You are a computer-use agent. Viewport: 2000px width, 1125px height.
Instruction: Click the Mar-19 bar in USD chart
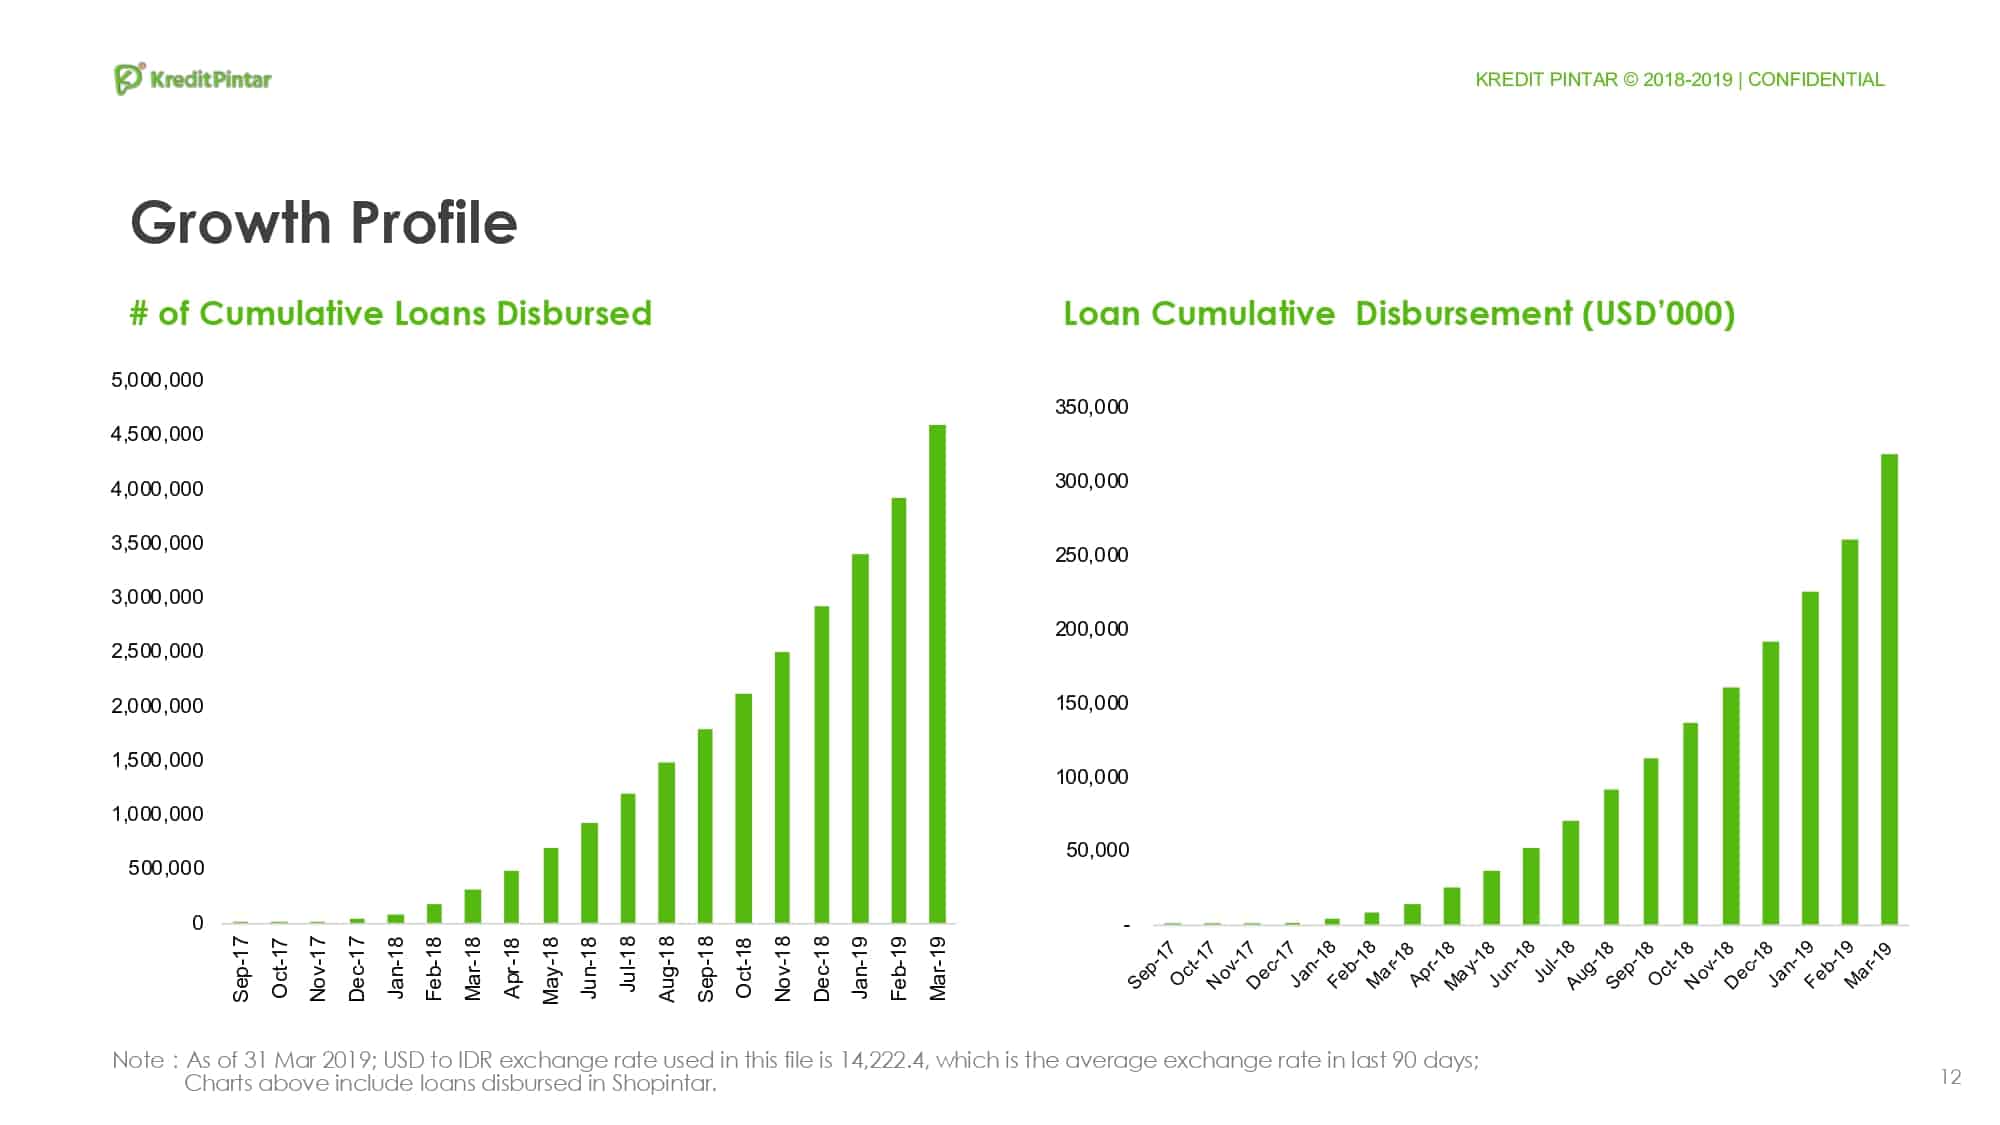(x=1889, y=689)
